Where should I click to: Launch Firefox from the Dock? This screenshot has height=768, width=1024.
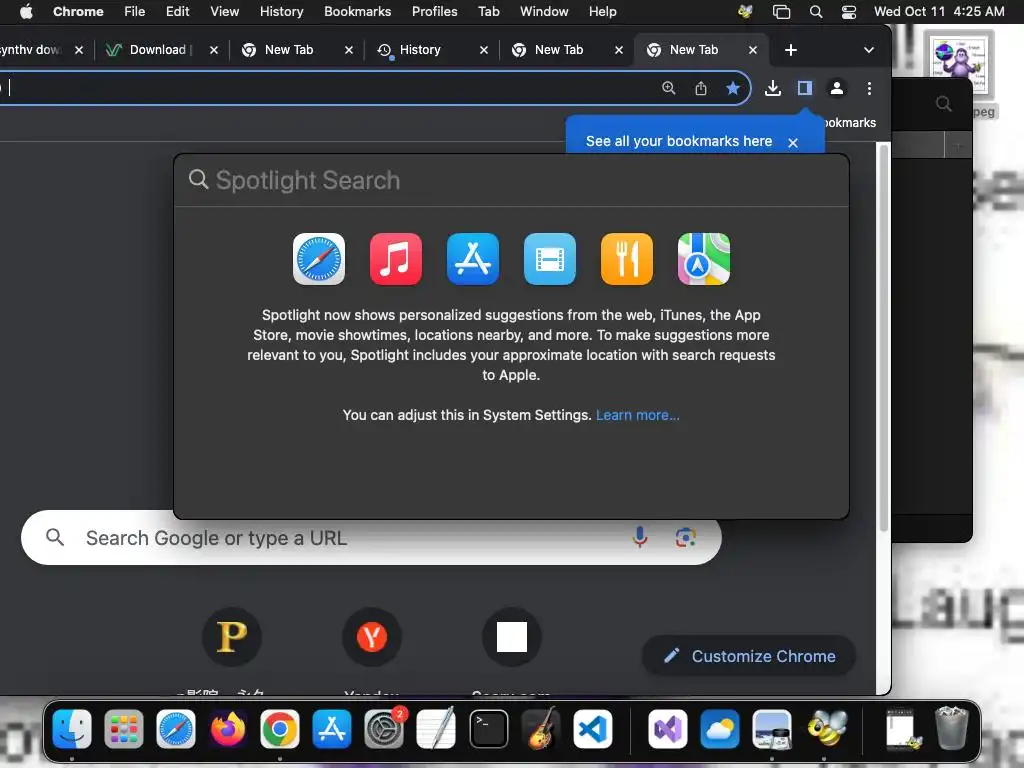pyautogui.click(x=227, y=729)
